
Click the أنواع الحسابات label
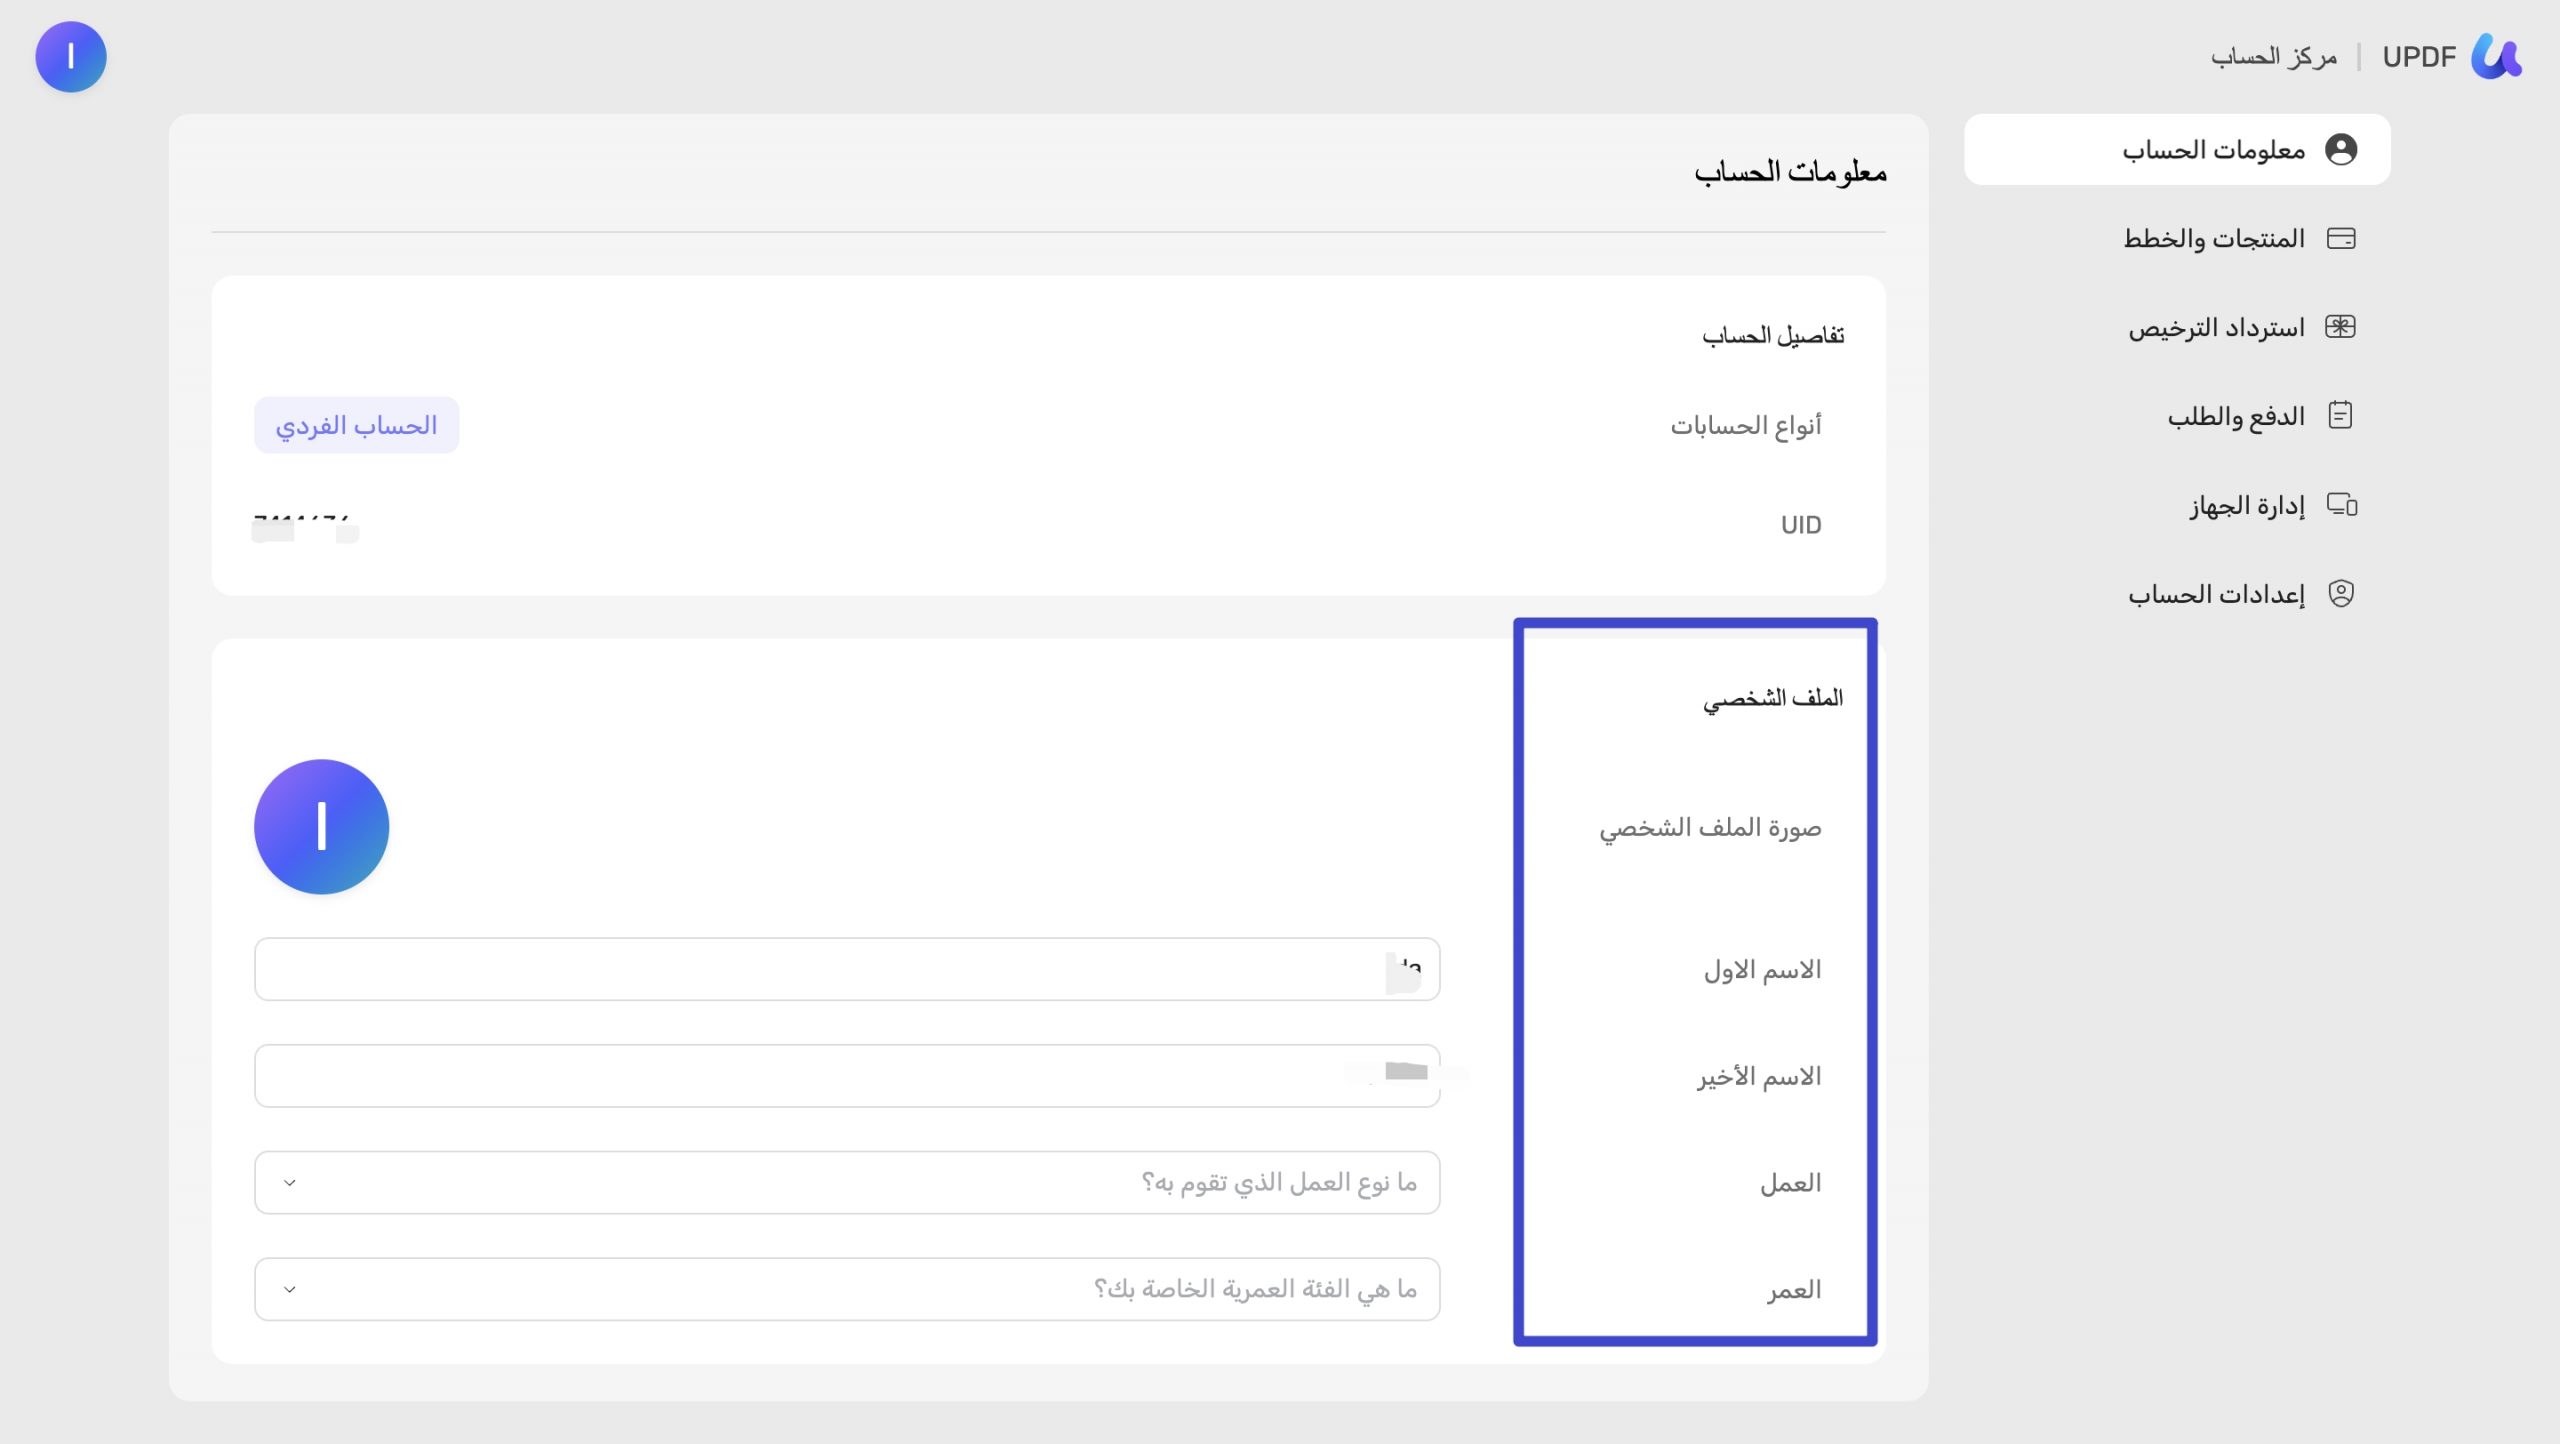(1746, 426)
